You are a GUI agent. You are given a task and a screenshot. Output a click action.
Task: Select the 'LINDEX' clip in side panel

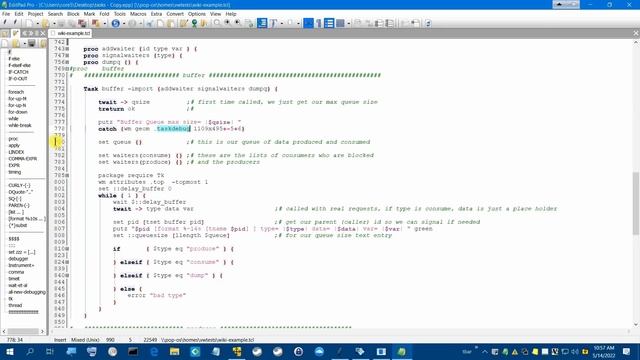click(16, 152)
